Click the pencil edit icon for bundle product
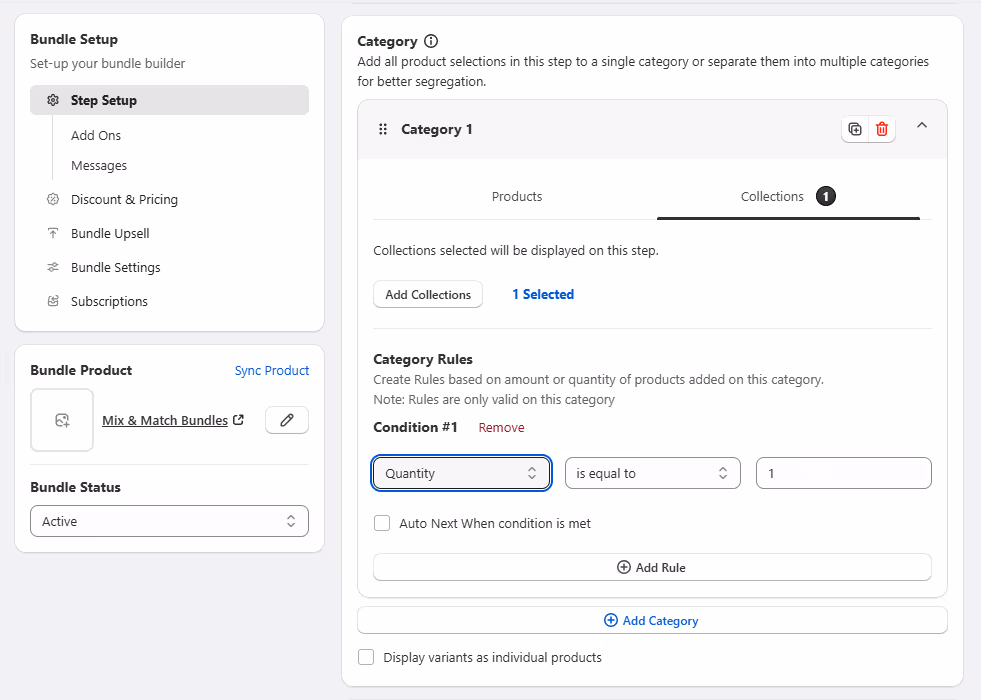 287,420
